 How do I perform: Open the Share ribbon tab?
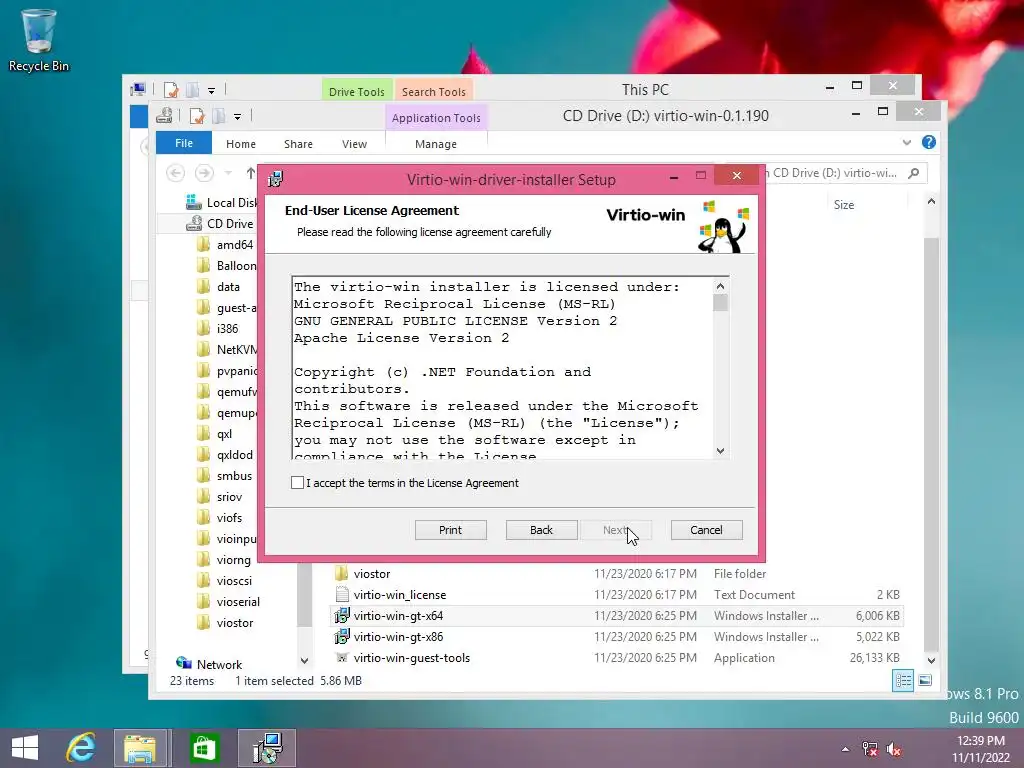click(x=298, y=144)
